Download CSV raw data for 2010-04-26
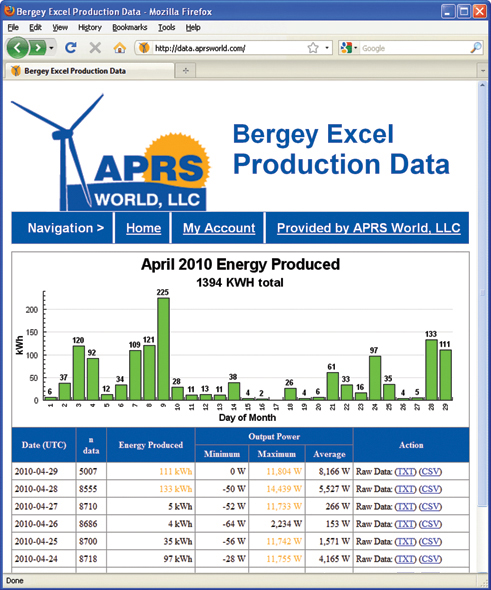Image resolution: width=491 pixels, height=590 pixels. [430, 524]
